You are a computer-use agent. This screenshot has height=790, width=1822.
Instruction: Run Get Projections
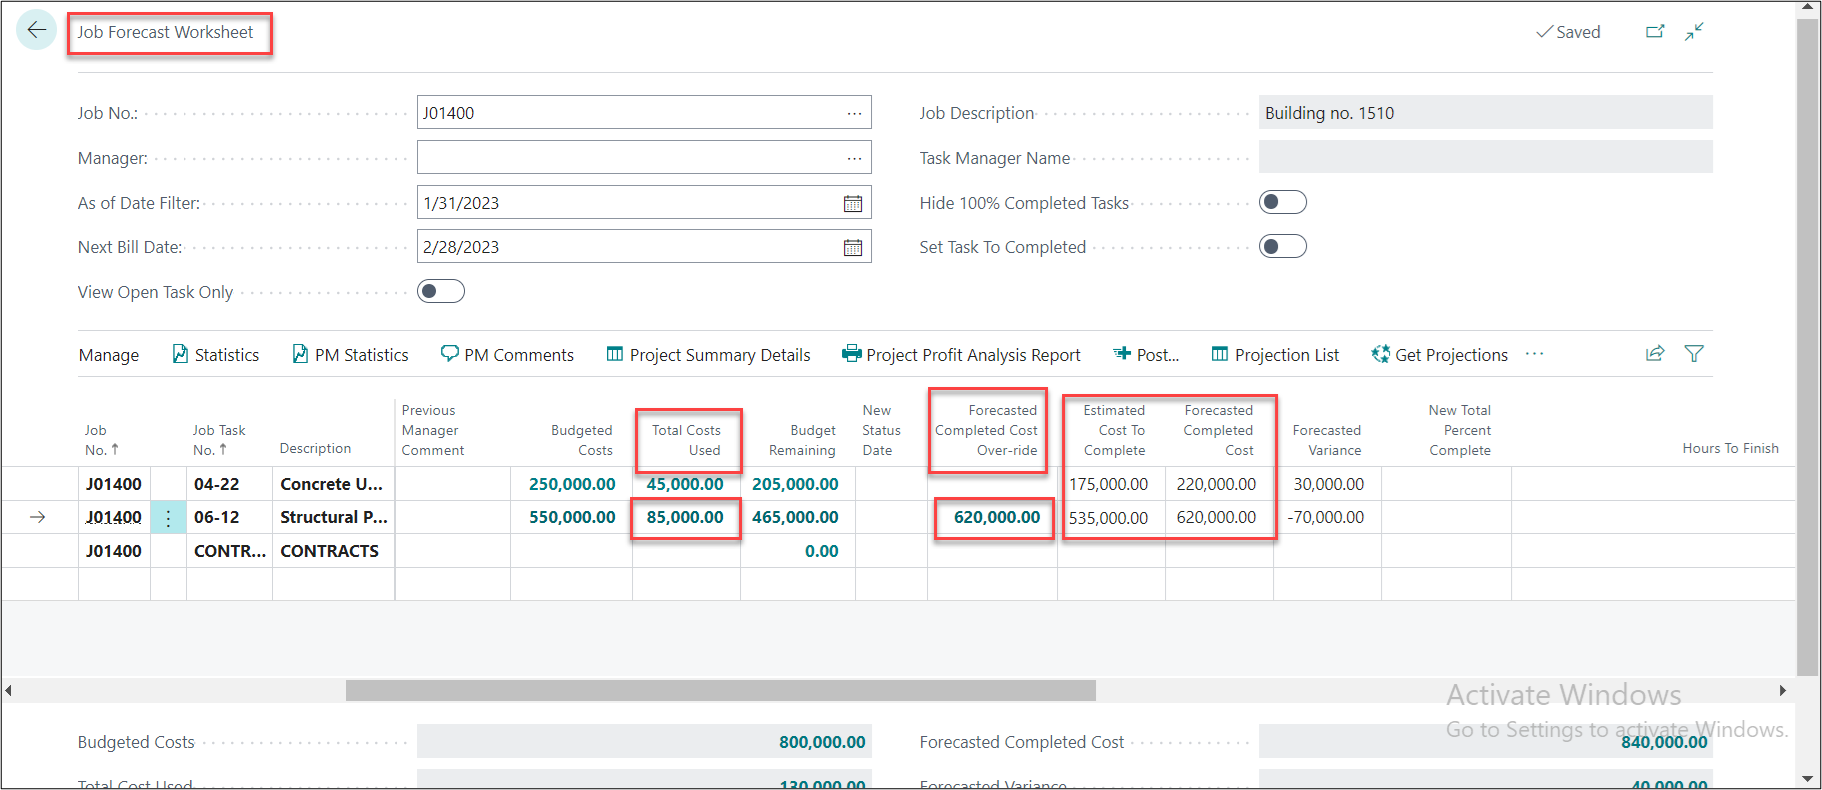[1439, 355]
